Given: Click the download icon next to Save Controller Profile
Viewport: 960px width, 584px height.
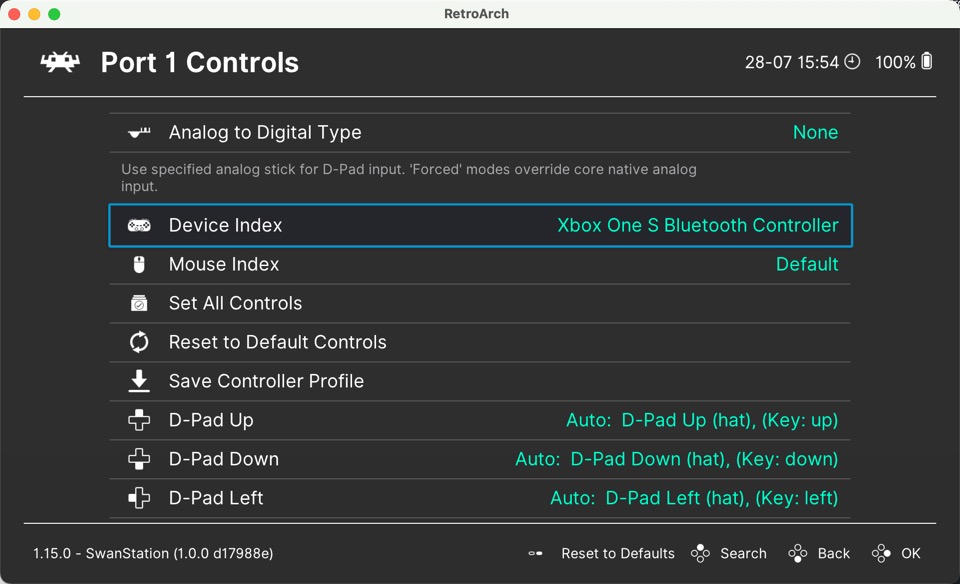Looking at the screenshot, I should click(138, 381).
